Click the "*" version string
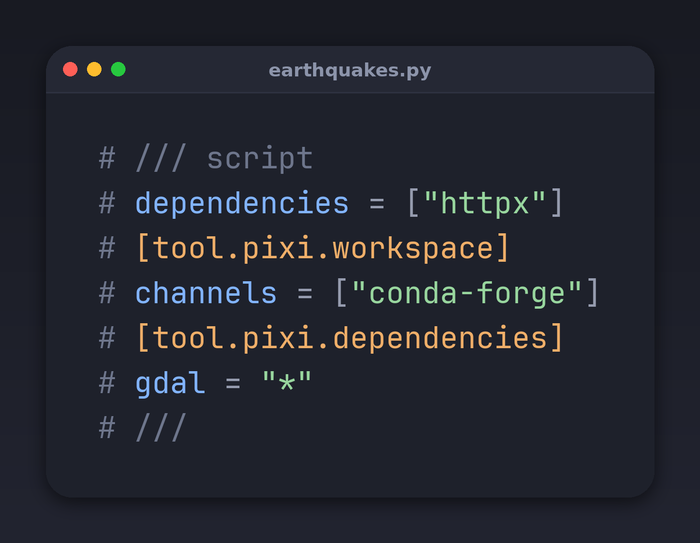This screenshot has height=543, width=700. click(x=286, y=381)
